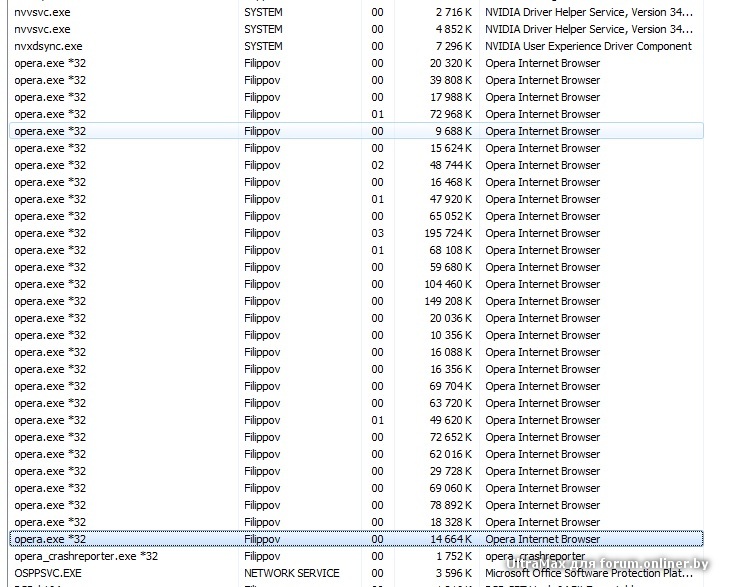
Task: Click 3 596 K memory value
Action: coord(454,573)
